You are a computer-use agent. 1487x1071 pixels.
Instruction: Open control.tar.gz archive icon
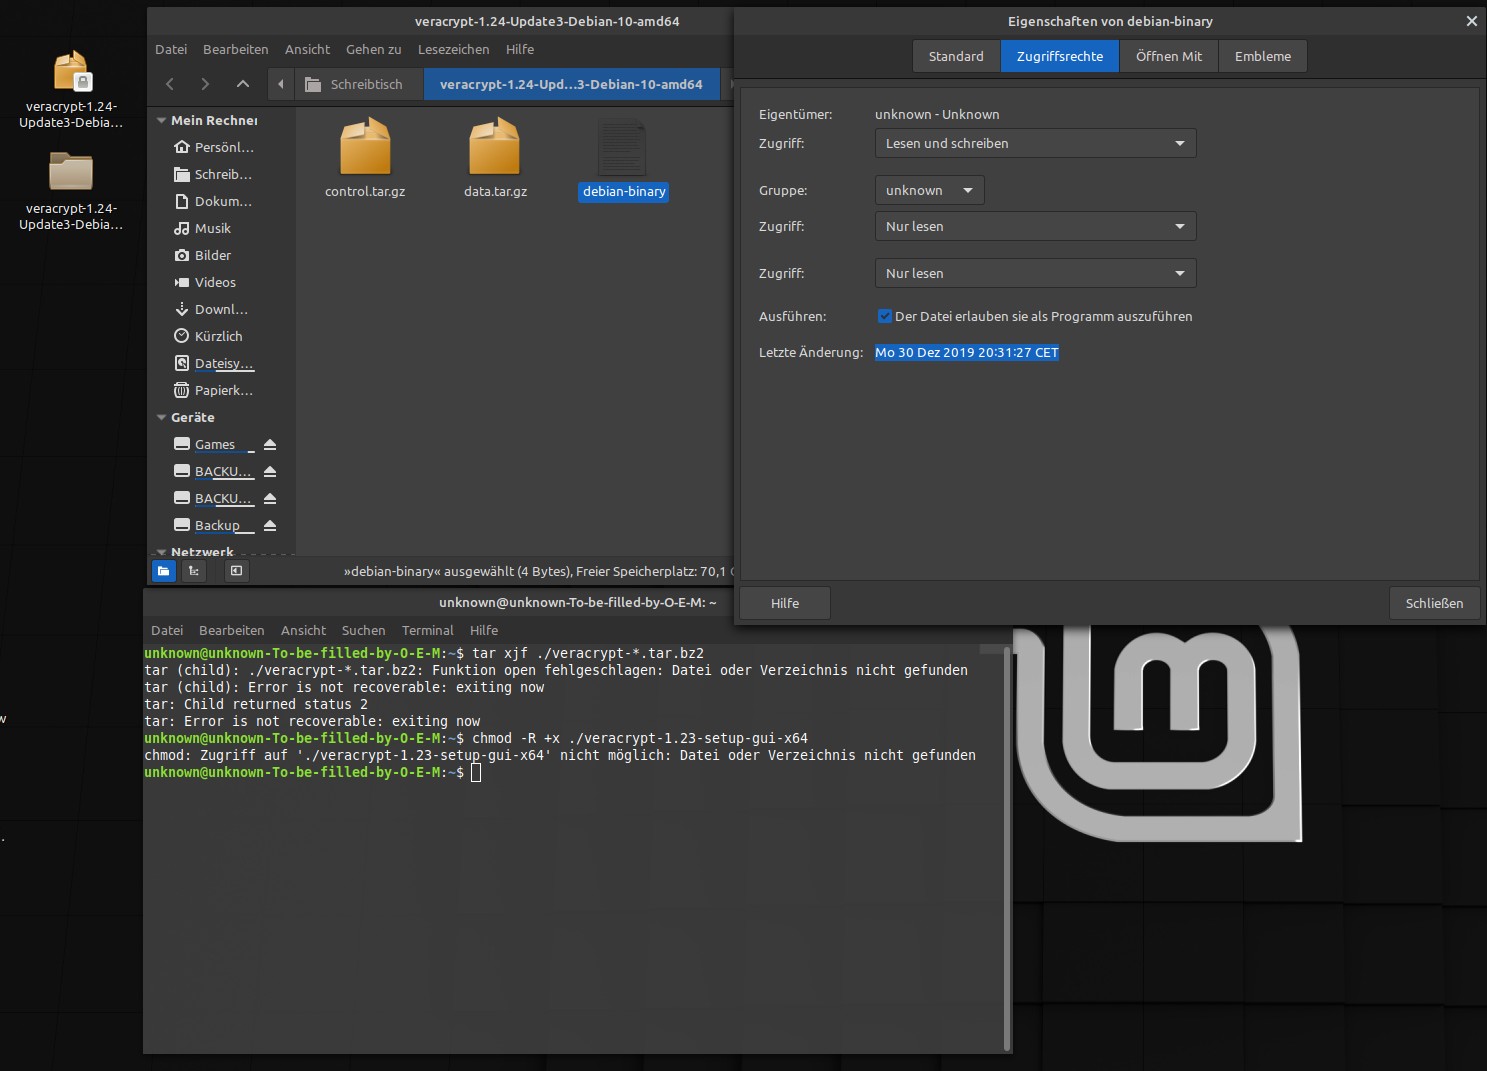click(x=365, y=146)
